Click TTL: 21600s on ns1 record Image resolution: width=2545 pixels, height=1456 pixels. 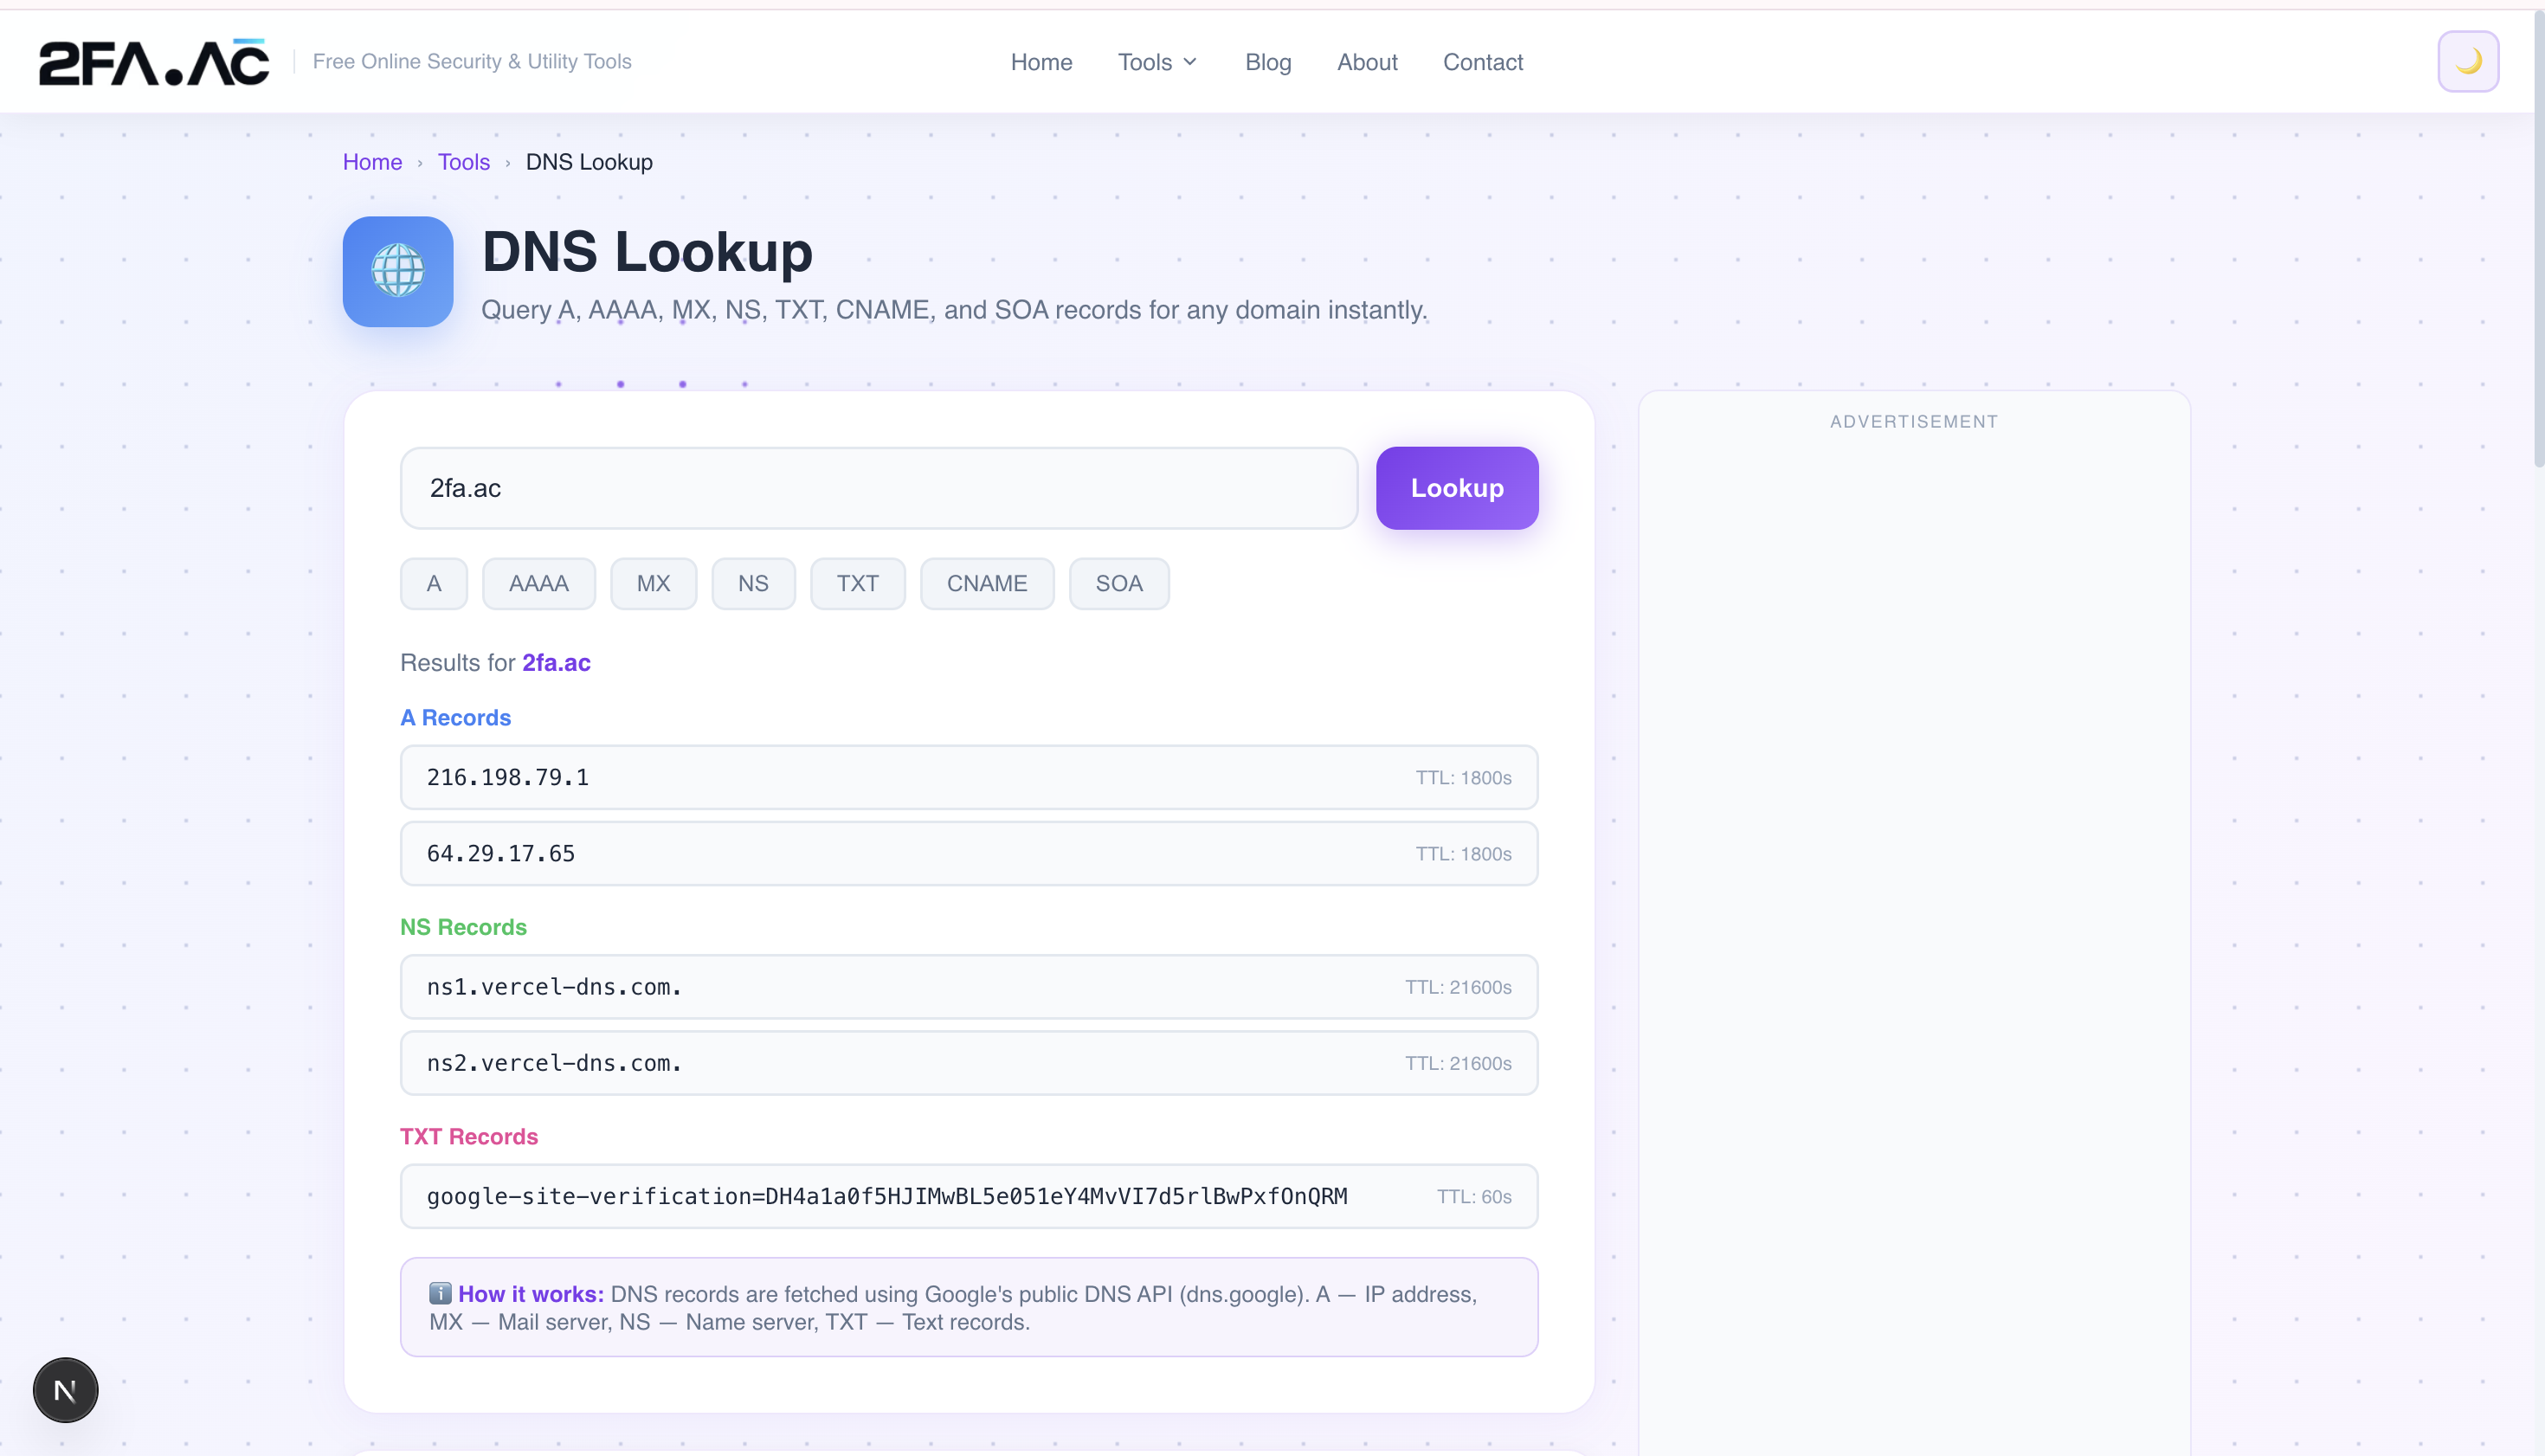1458,986
